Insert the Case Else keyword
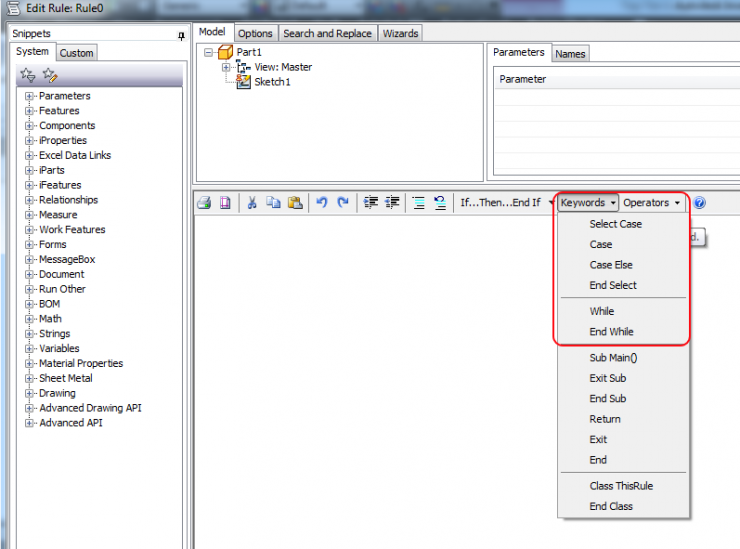The image size is (740, 549). pyautogui.click(x=611, y=265)
